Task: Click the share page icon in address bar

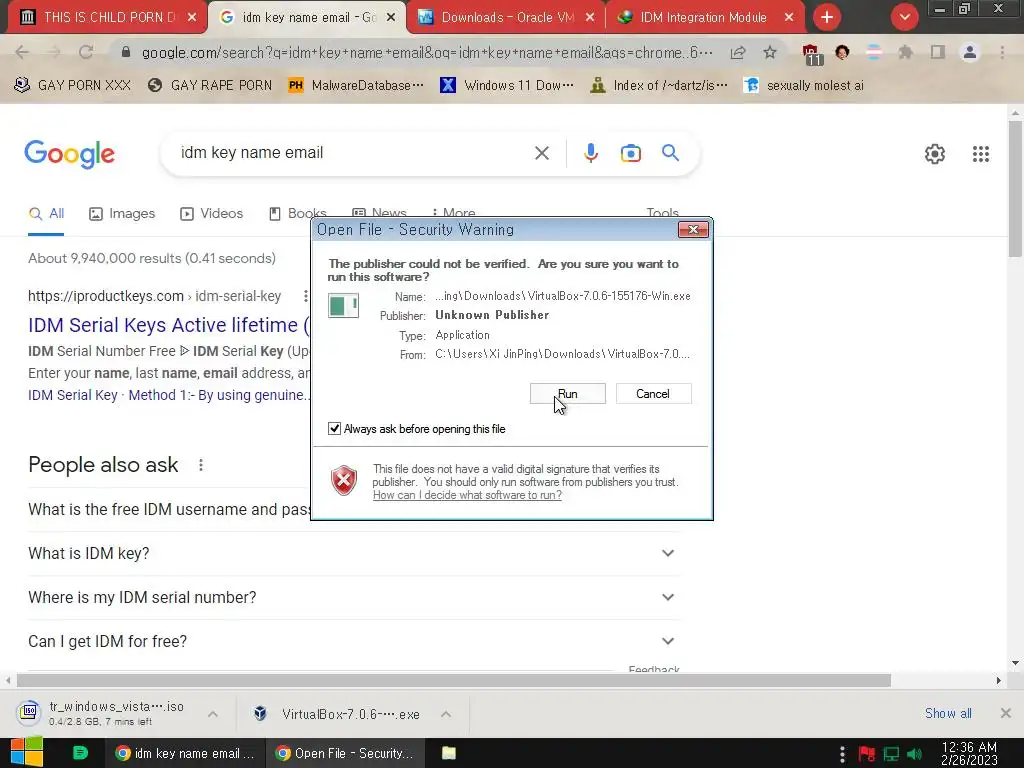Action: pyautogui.click(x=738, y=52)
